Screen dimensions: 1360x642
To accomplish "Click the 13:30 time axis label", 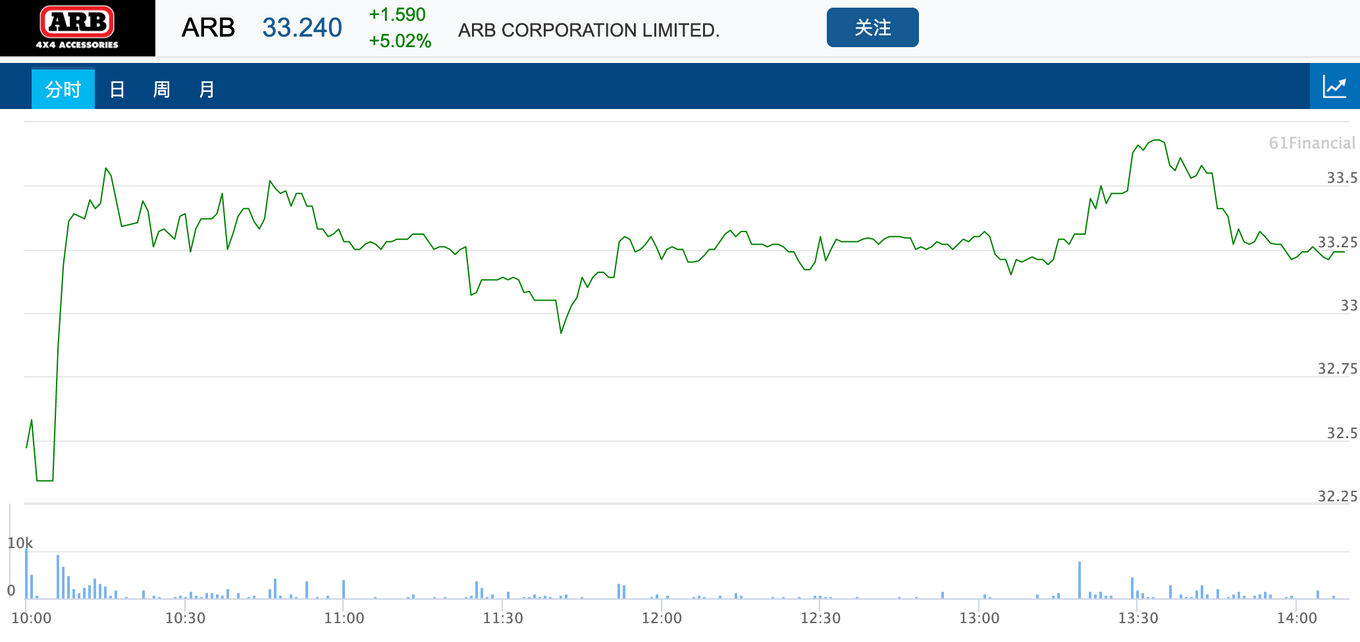I will pos(1139,618).
